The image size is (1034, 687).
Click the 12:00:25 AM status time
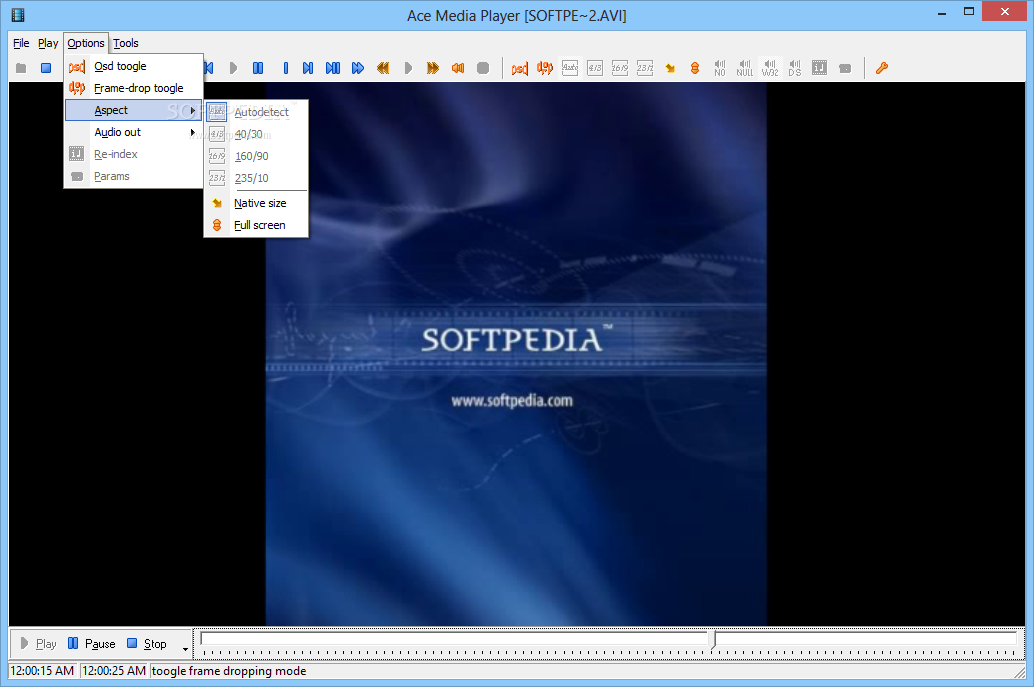pyautogui.click(x=114, y=671)
